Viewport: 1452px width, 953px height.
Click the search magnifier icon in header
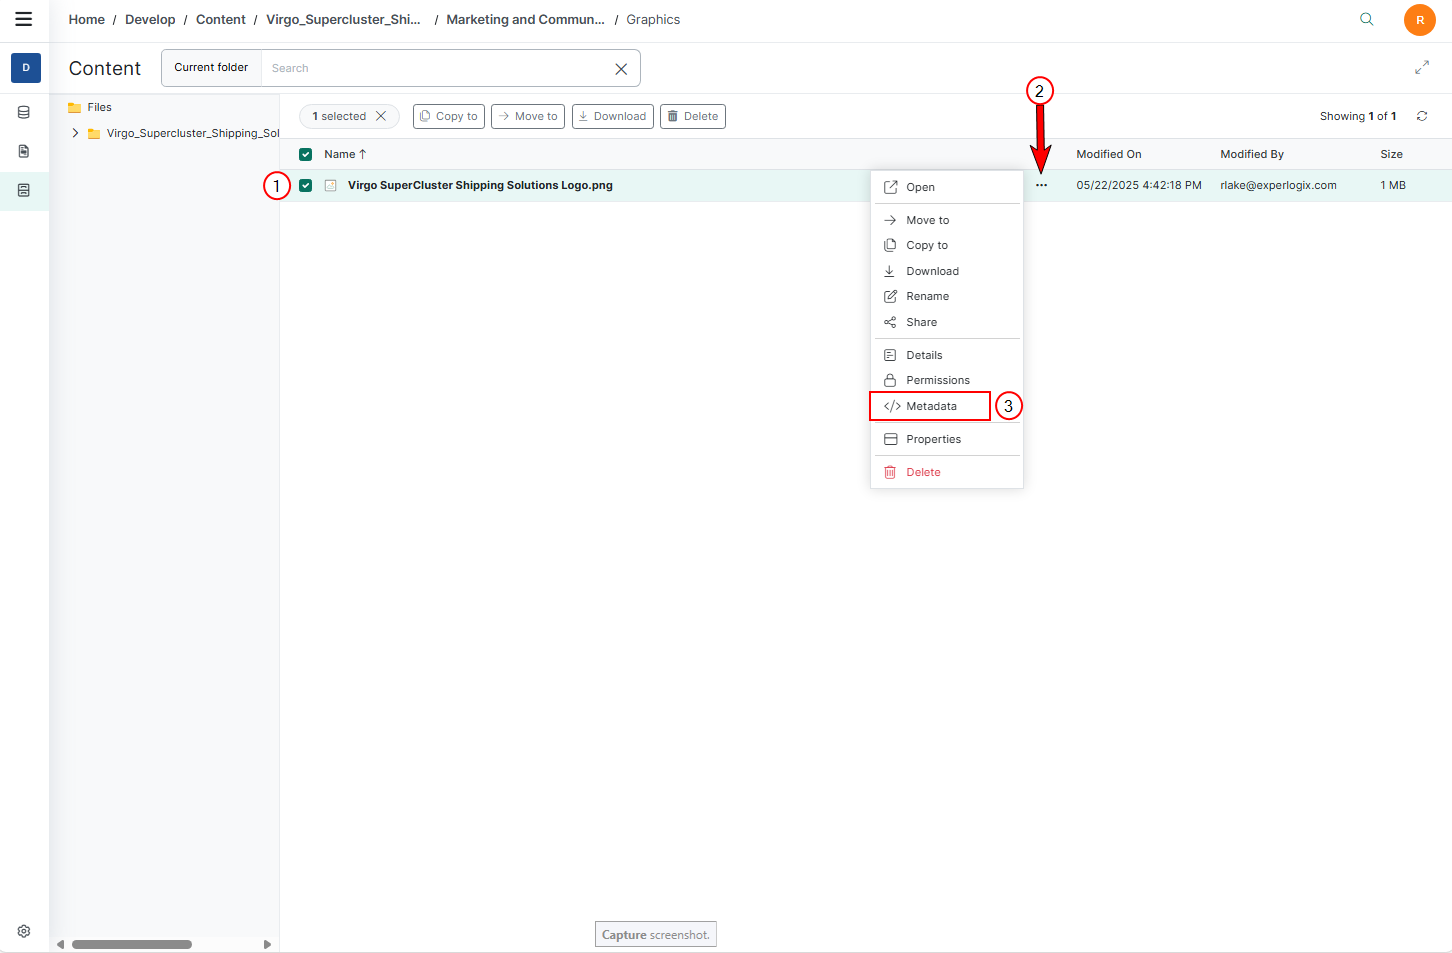(1366, 19)
